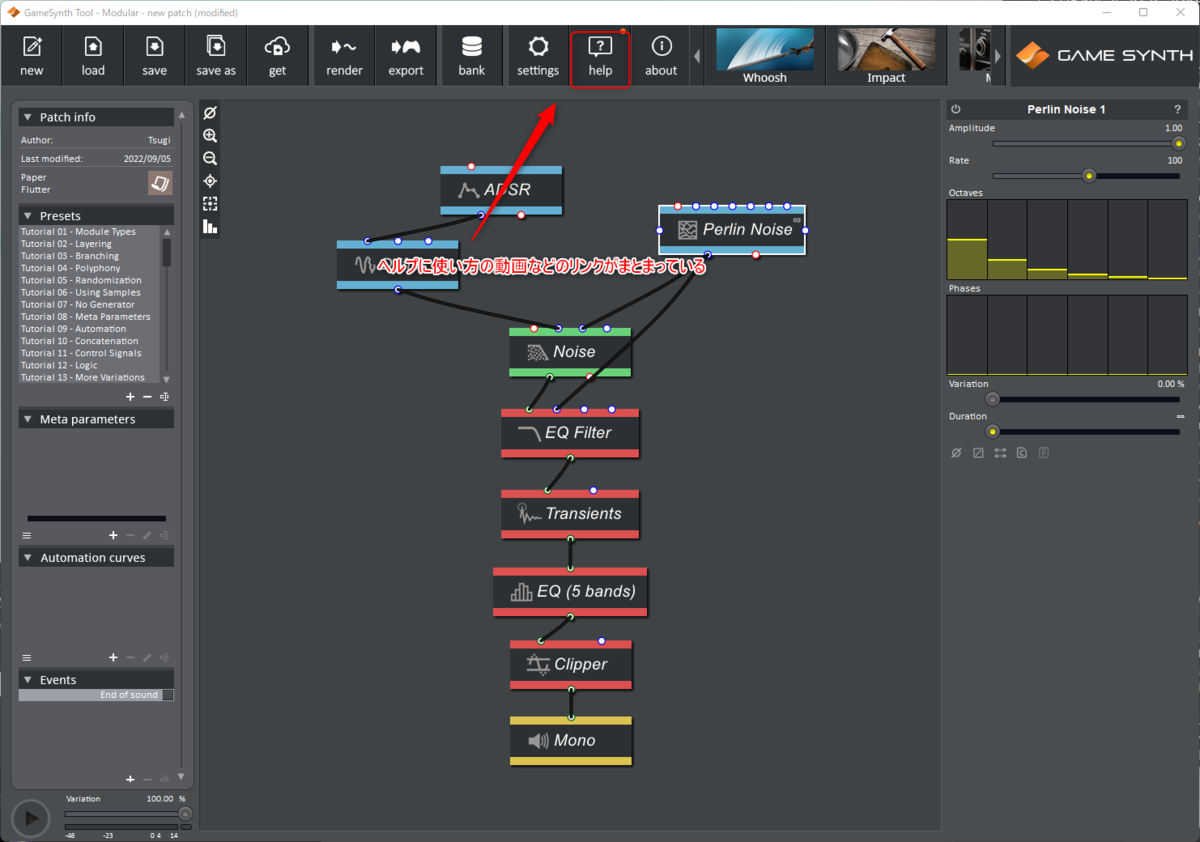Select the Transients module node

tap(570, 514)
